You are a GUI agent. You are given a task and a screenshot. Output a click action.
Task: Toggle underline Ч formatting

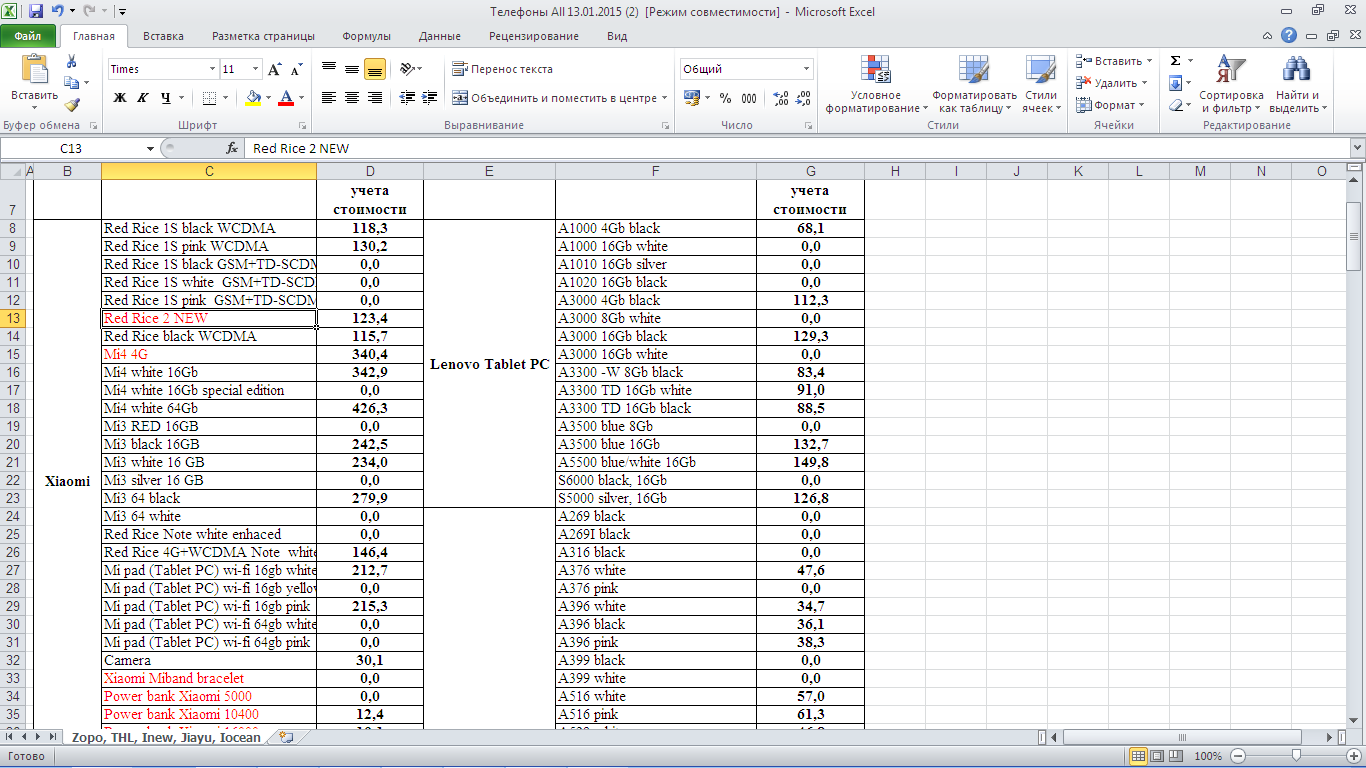(166, 97)
